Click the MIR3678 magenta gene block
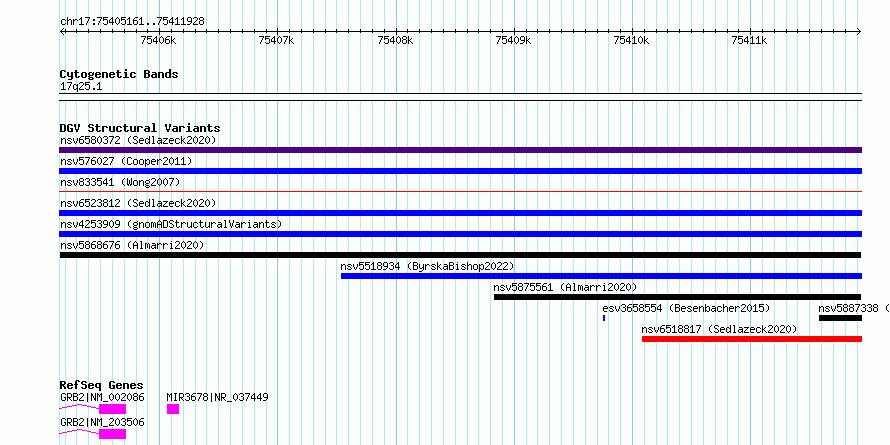890x445 pixels. pos(173,409)
